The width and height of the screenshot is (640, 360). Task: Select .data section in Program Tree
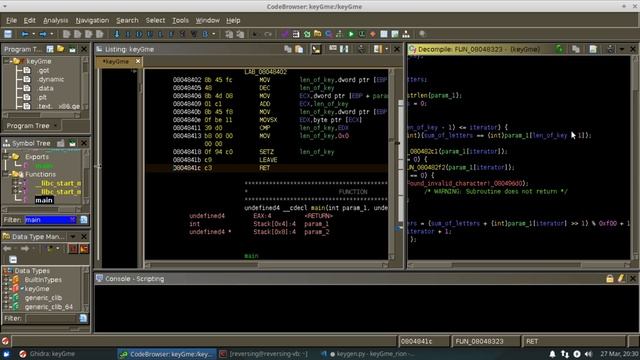click(x=45, y=88)
